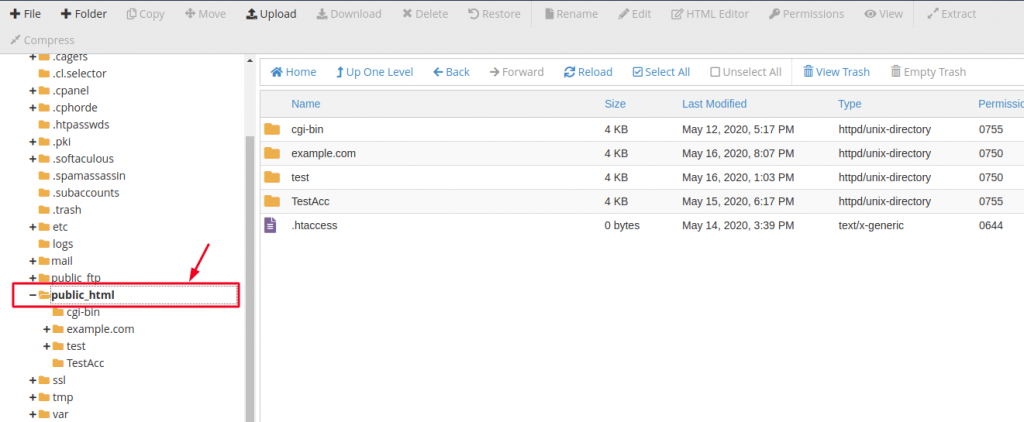The width and height of the screenshot is (1024, 422).
Task: Collapse the public_html tree folder
Action: pyautogui.click(x=33, y=295)
